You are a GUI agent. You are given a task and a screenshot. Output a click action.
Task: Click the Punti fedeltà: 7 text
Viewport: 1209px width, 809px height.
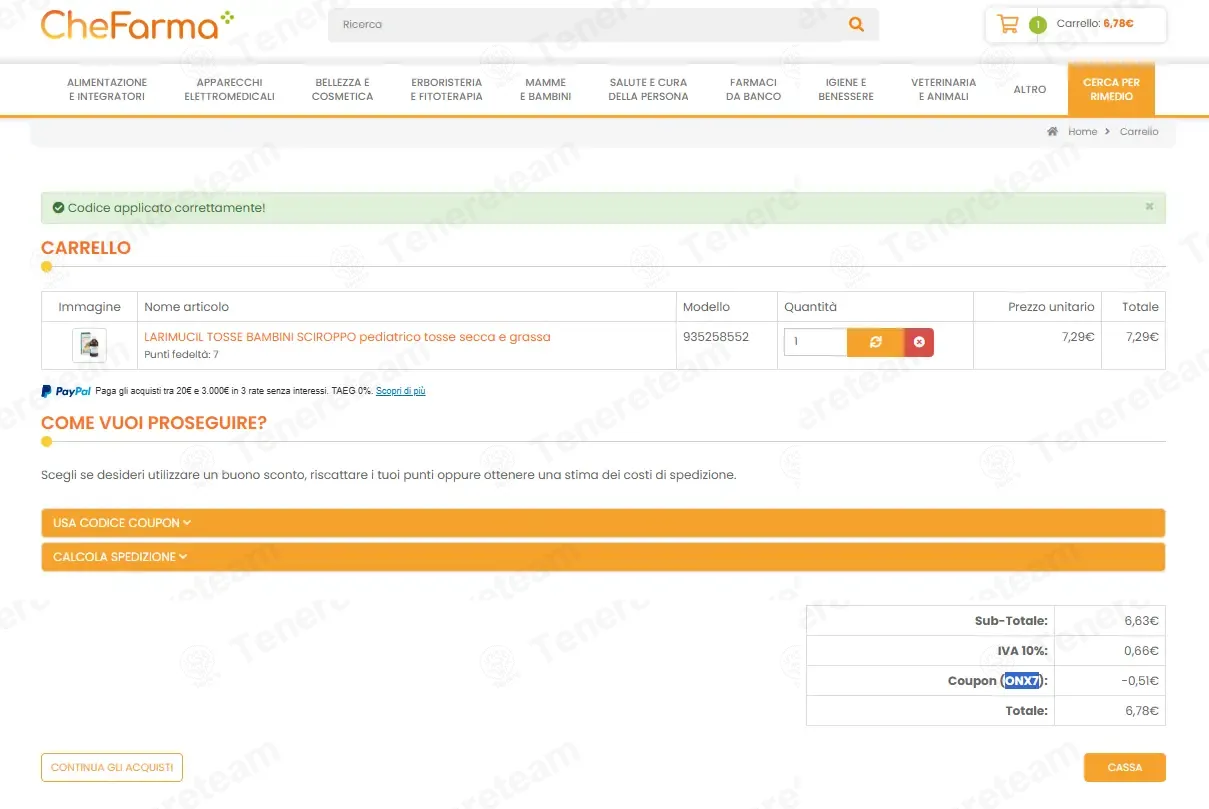coord(181,355)
